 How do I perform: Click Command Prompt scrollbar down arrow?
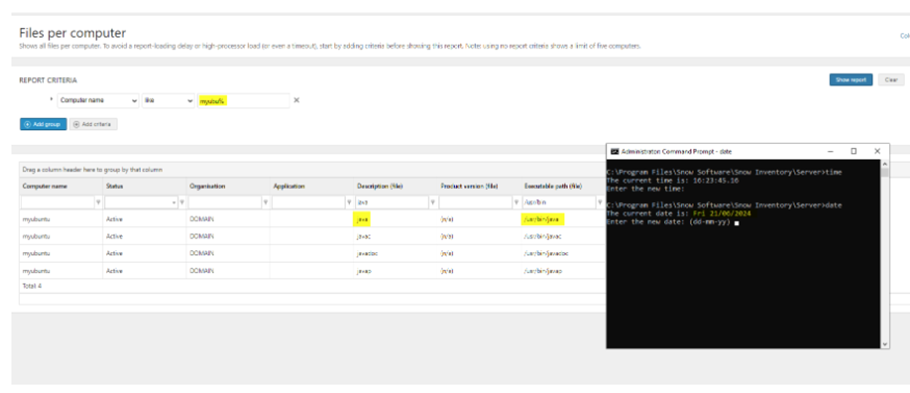click(884, 344)
